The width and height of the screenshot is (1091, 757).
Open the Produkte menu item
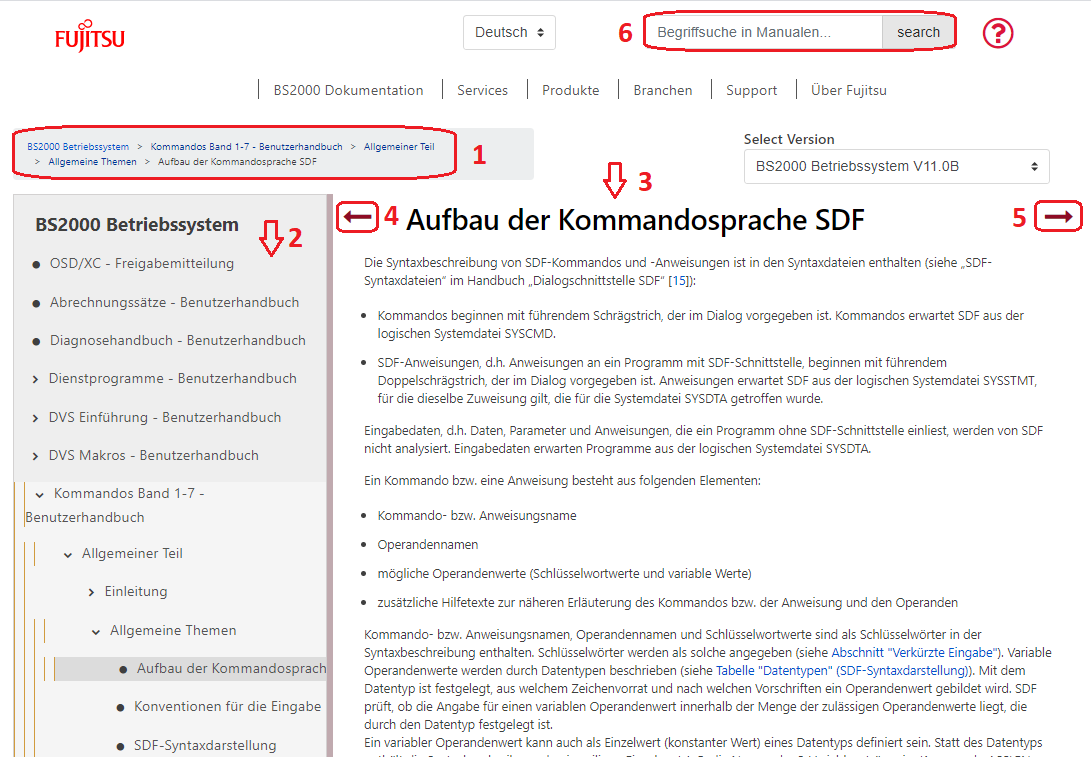pos(570,90)
